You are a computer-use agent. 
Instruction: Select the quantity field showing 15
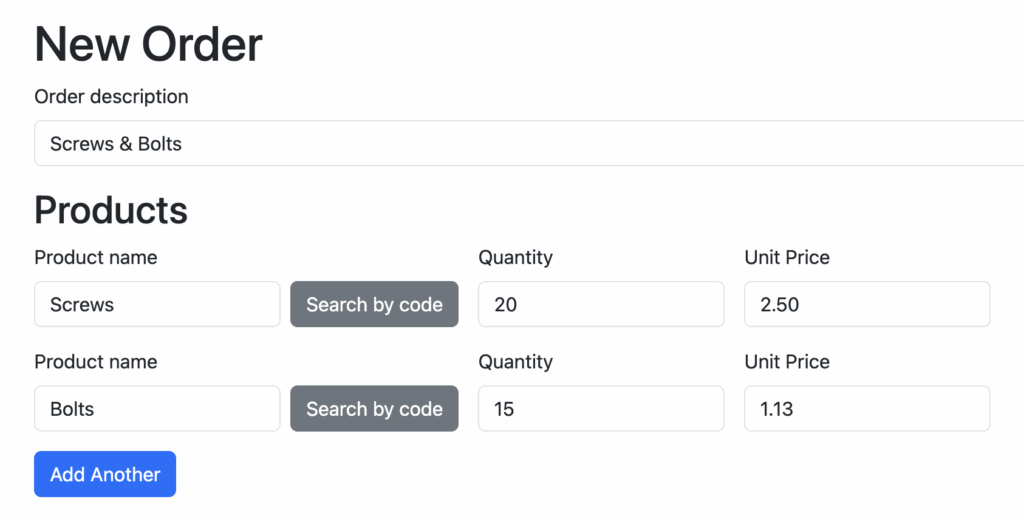click(600, 409)
